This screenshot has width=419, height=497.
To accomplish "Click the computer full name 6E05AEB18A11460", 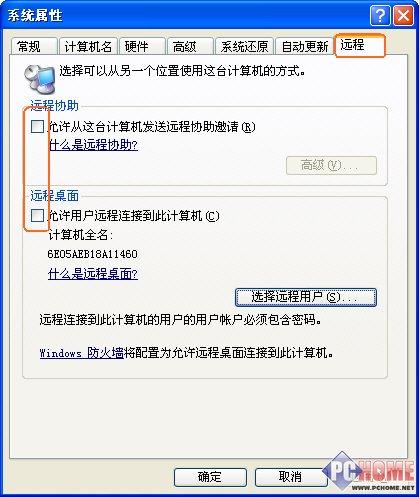I will pos(93,254).
